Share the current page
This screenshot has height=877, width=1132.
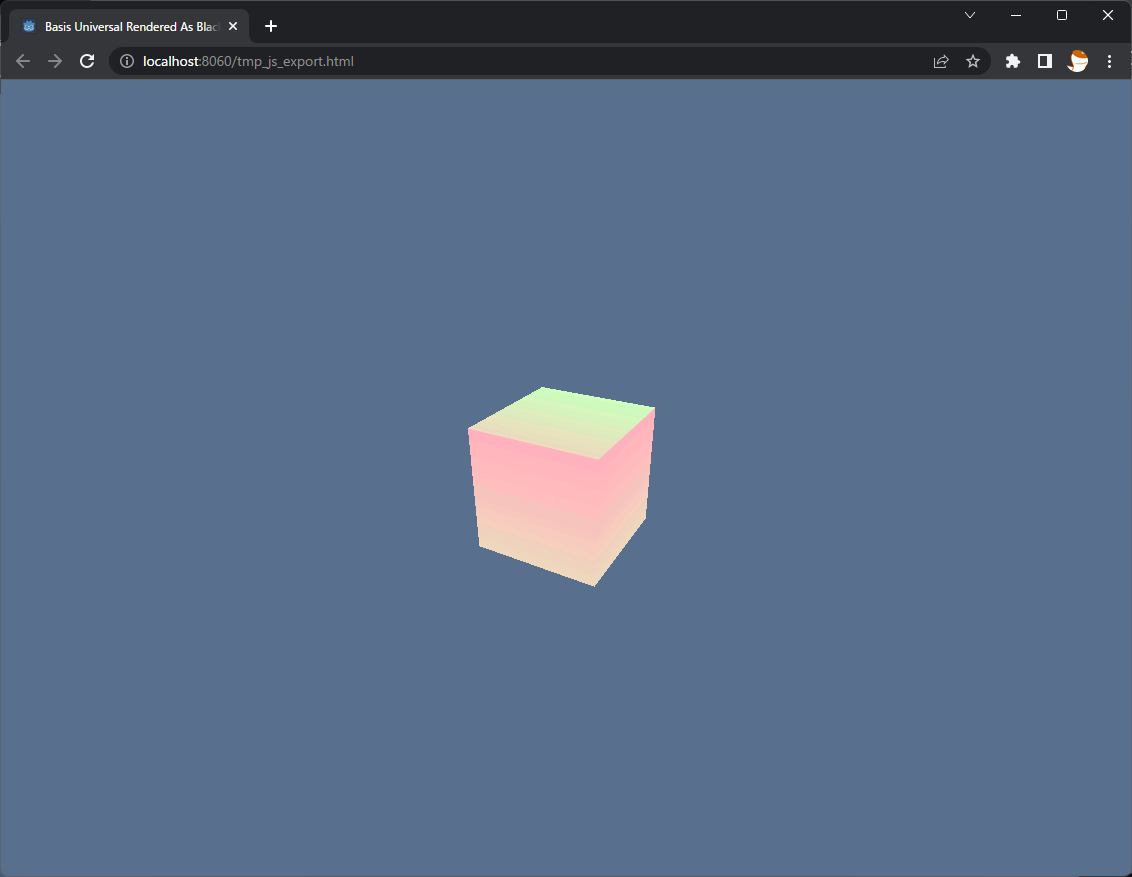[x=941, y=61]
